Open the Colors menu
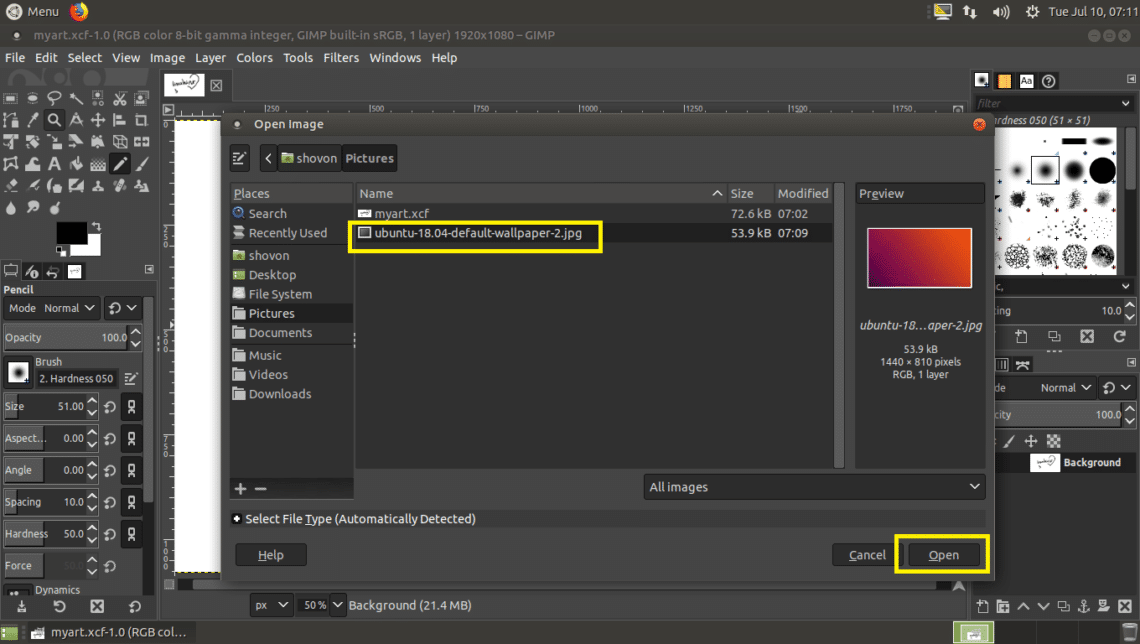 [254, 57]
